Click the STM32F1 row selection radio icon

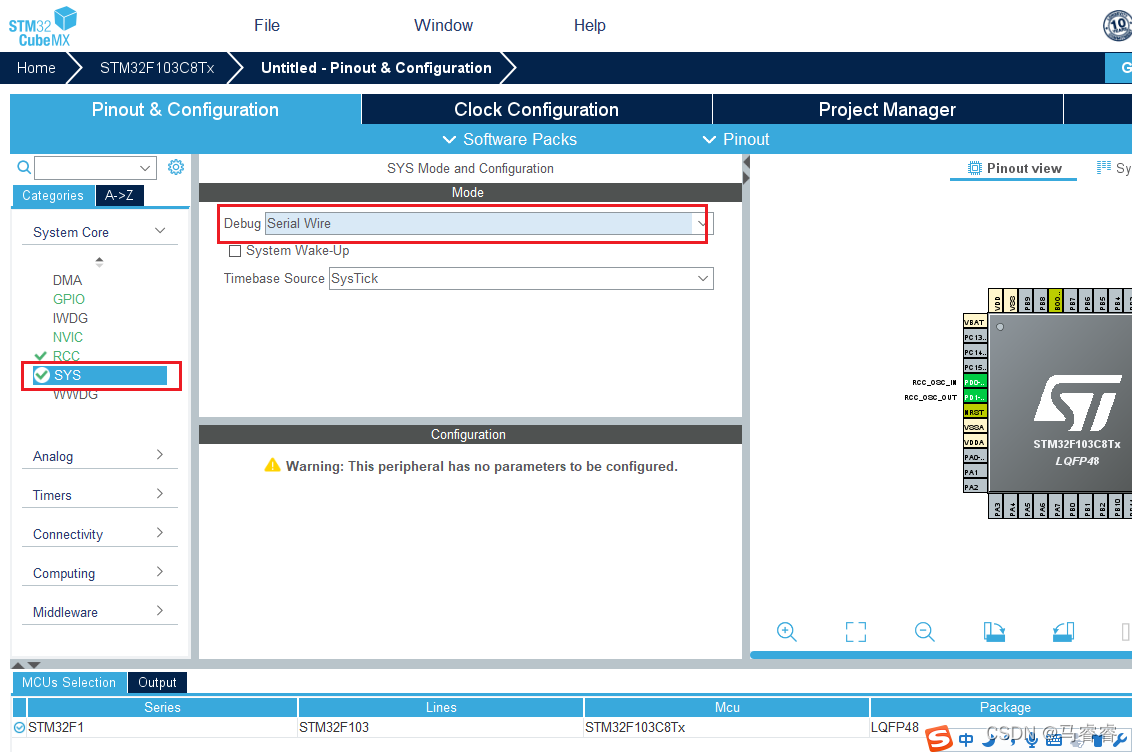[x=19, y=727]
